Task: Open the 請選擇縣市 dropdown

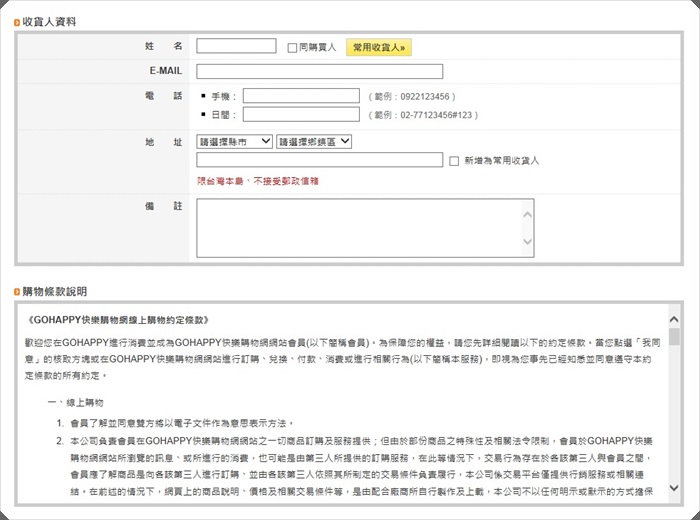Action: [x=234, y=142]
